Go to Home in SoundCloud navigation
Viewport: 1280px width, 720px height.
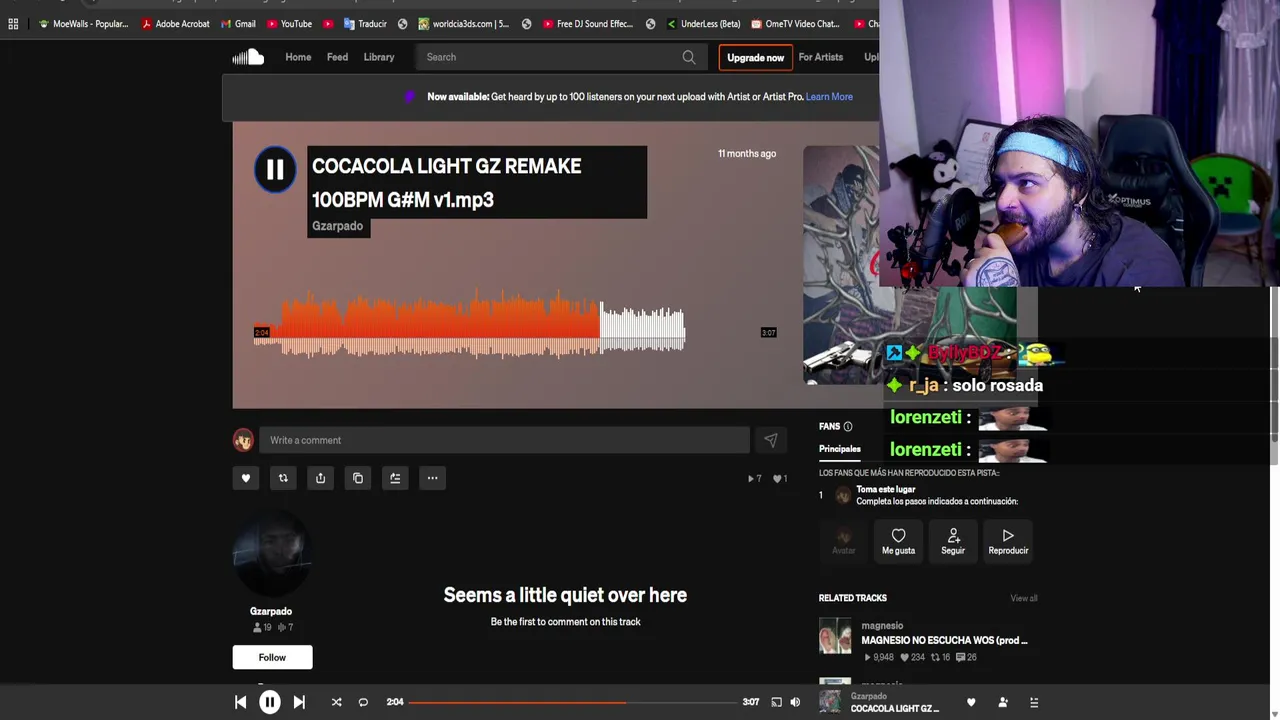298,57
